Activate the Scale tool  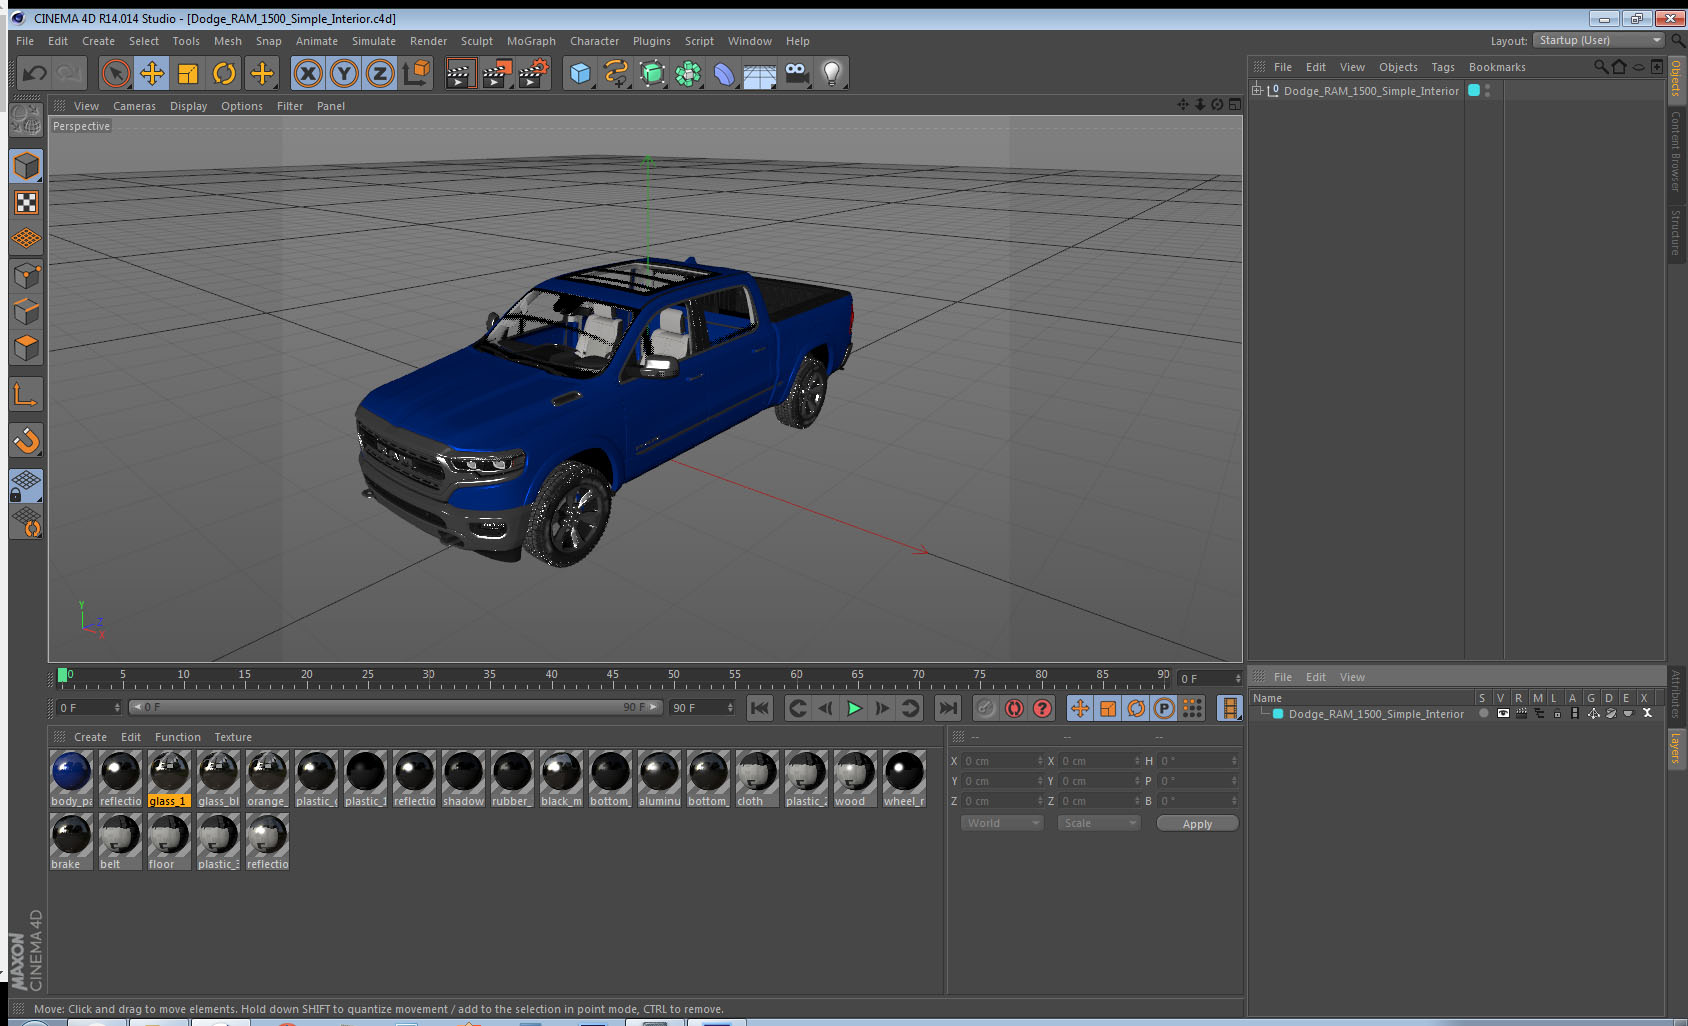188,73
